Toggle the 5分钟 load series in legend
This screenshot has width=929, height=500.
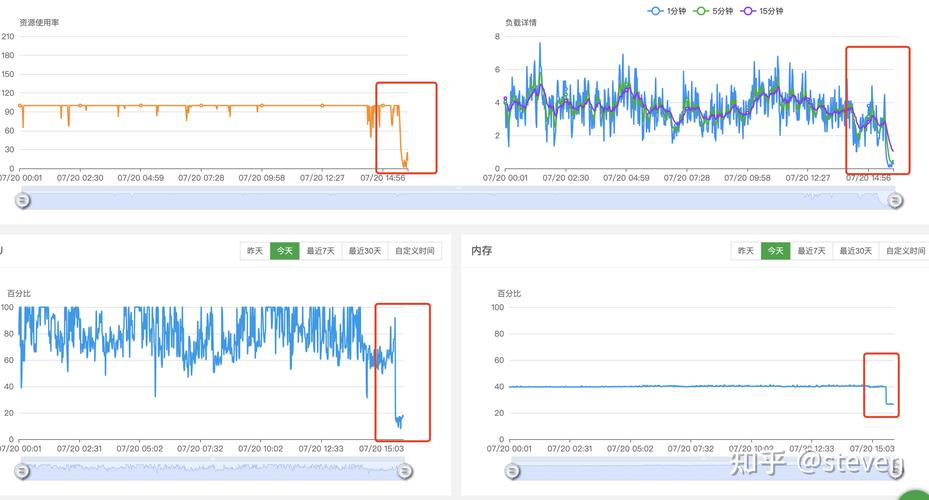pos(713,11)
